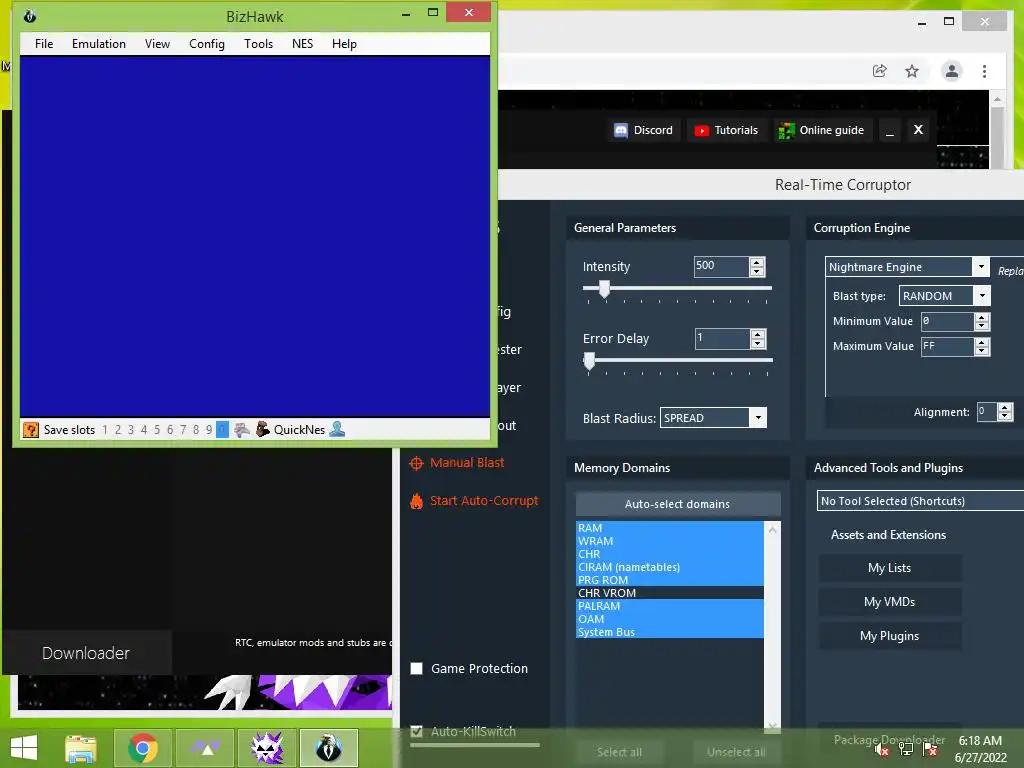
Task: Open the No Tool Selected dropdown
Action: coord(920,501)
